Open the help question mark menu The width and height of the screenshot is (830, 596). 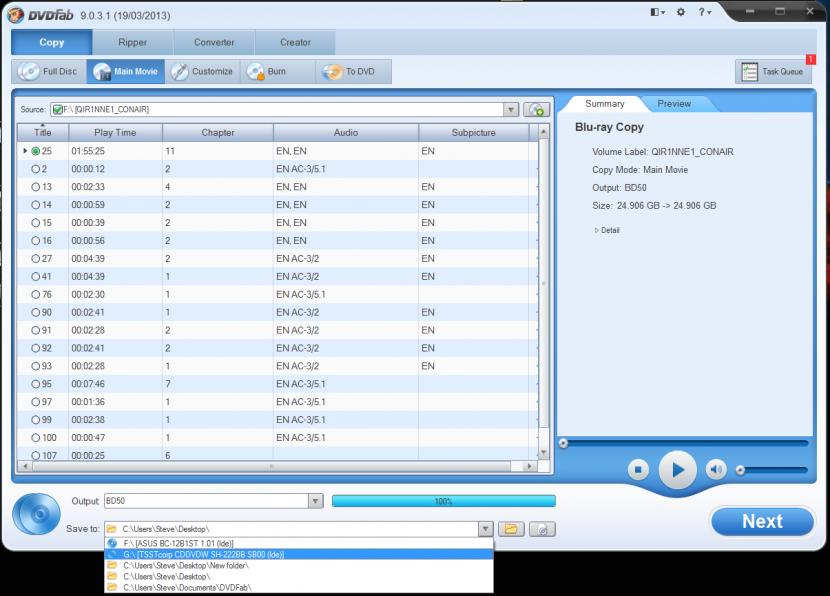pyautogui.click(x=704, y=12)
